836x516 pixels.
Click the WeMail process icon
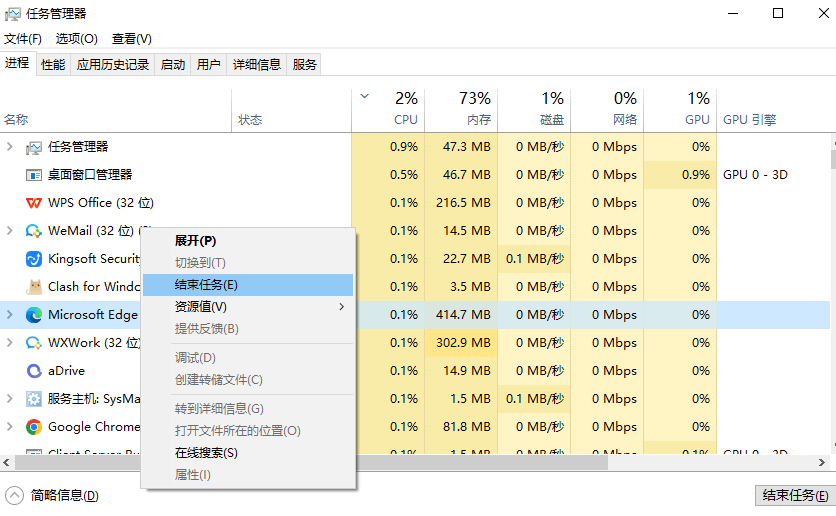34,231
